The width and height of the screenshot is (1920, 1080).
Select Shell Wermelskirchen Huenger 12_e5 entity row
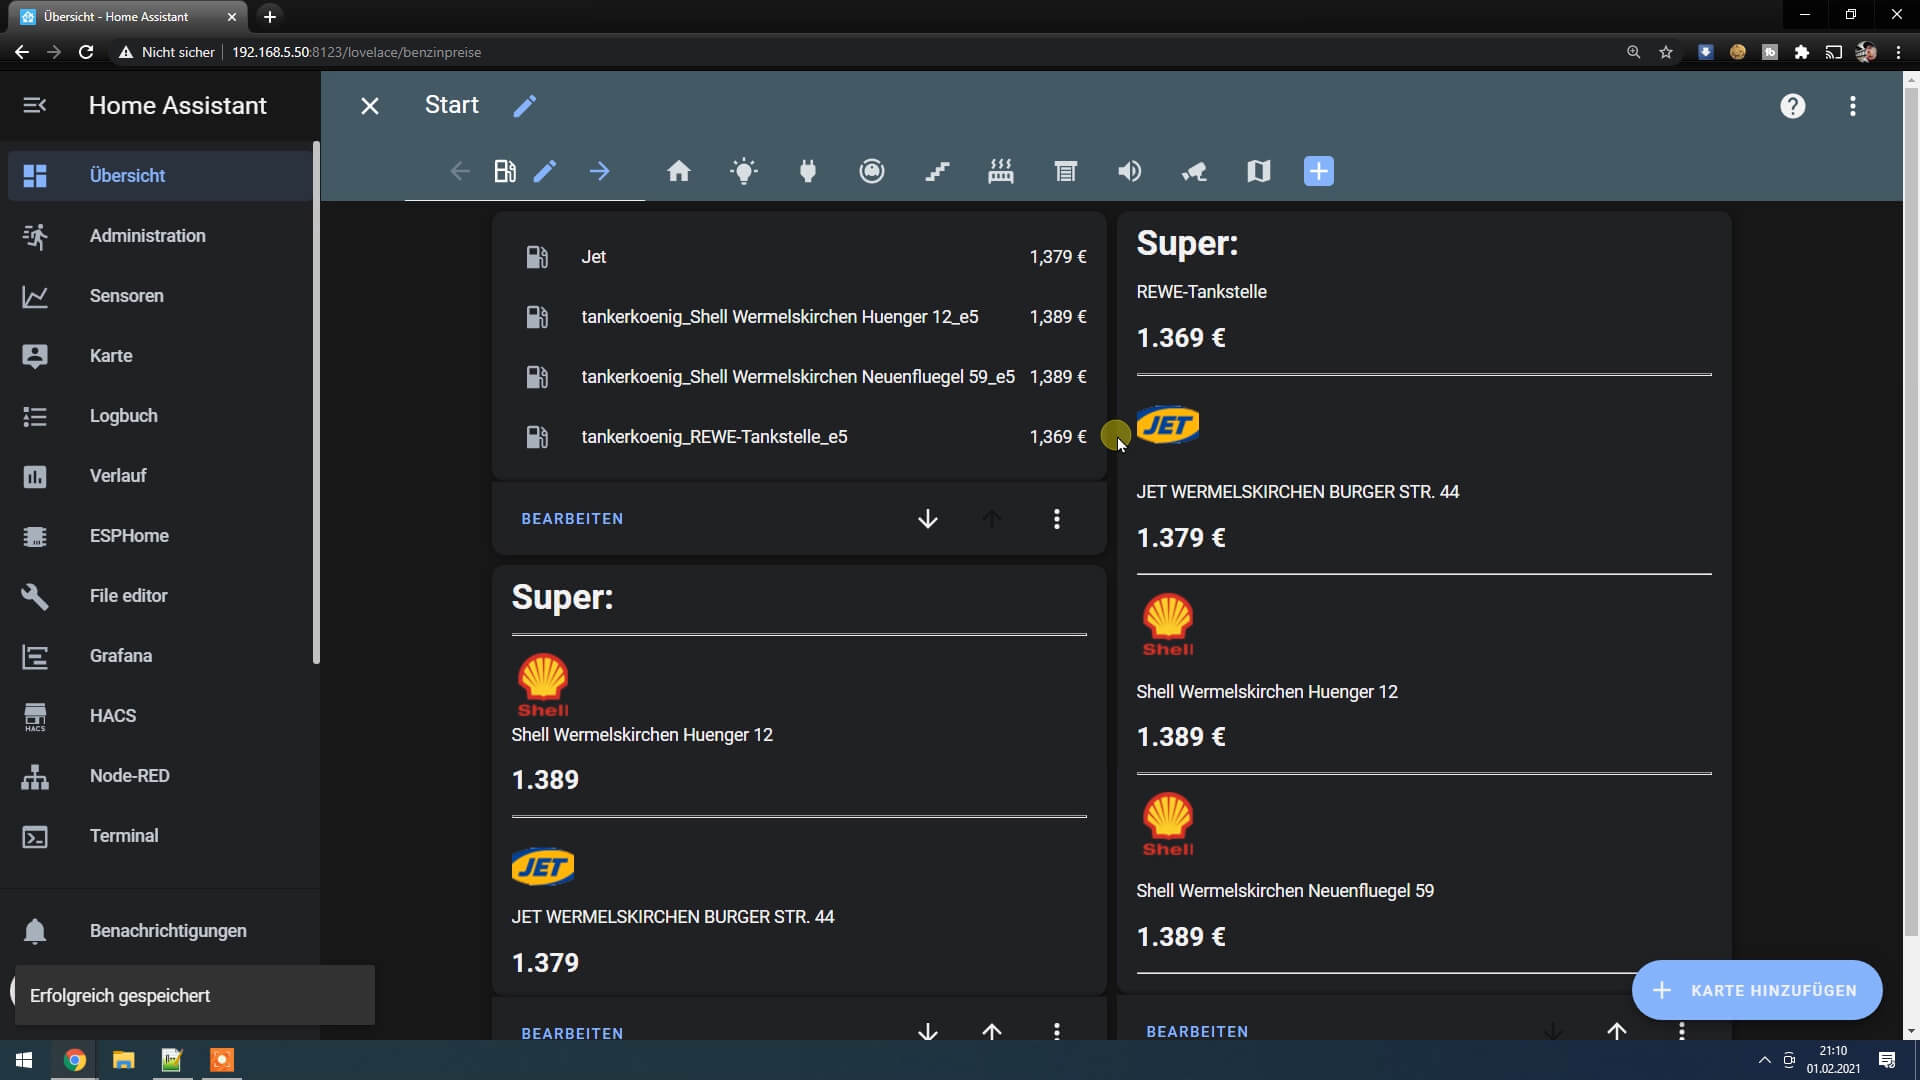tap(800, 317)
